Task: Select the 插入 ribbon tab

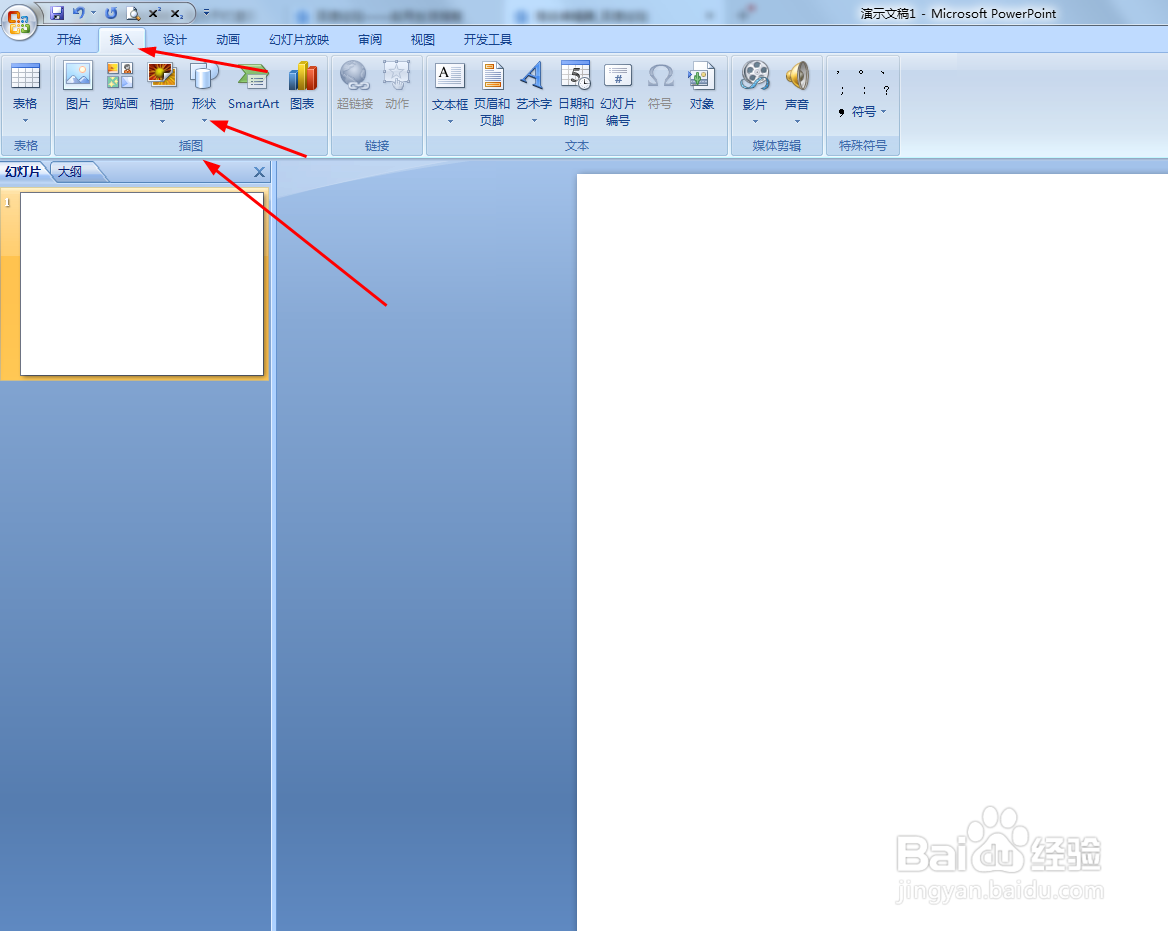Action: tap(121, 39)
